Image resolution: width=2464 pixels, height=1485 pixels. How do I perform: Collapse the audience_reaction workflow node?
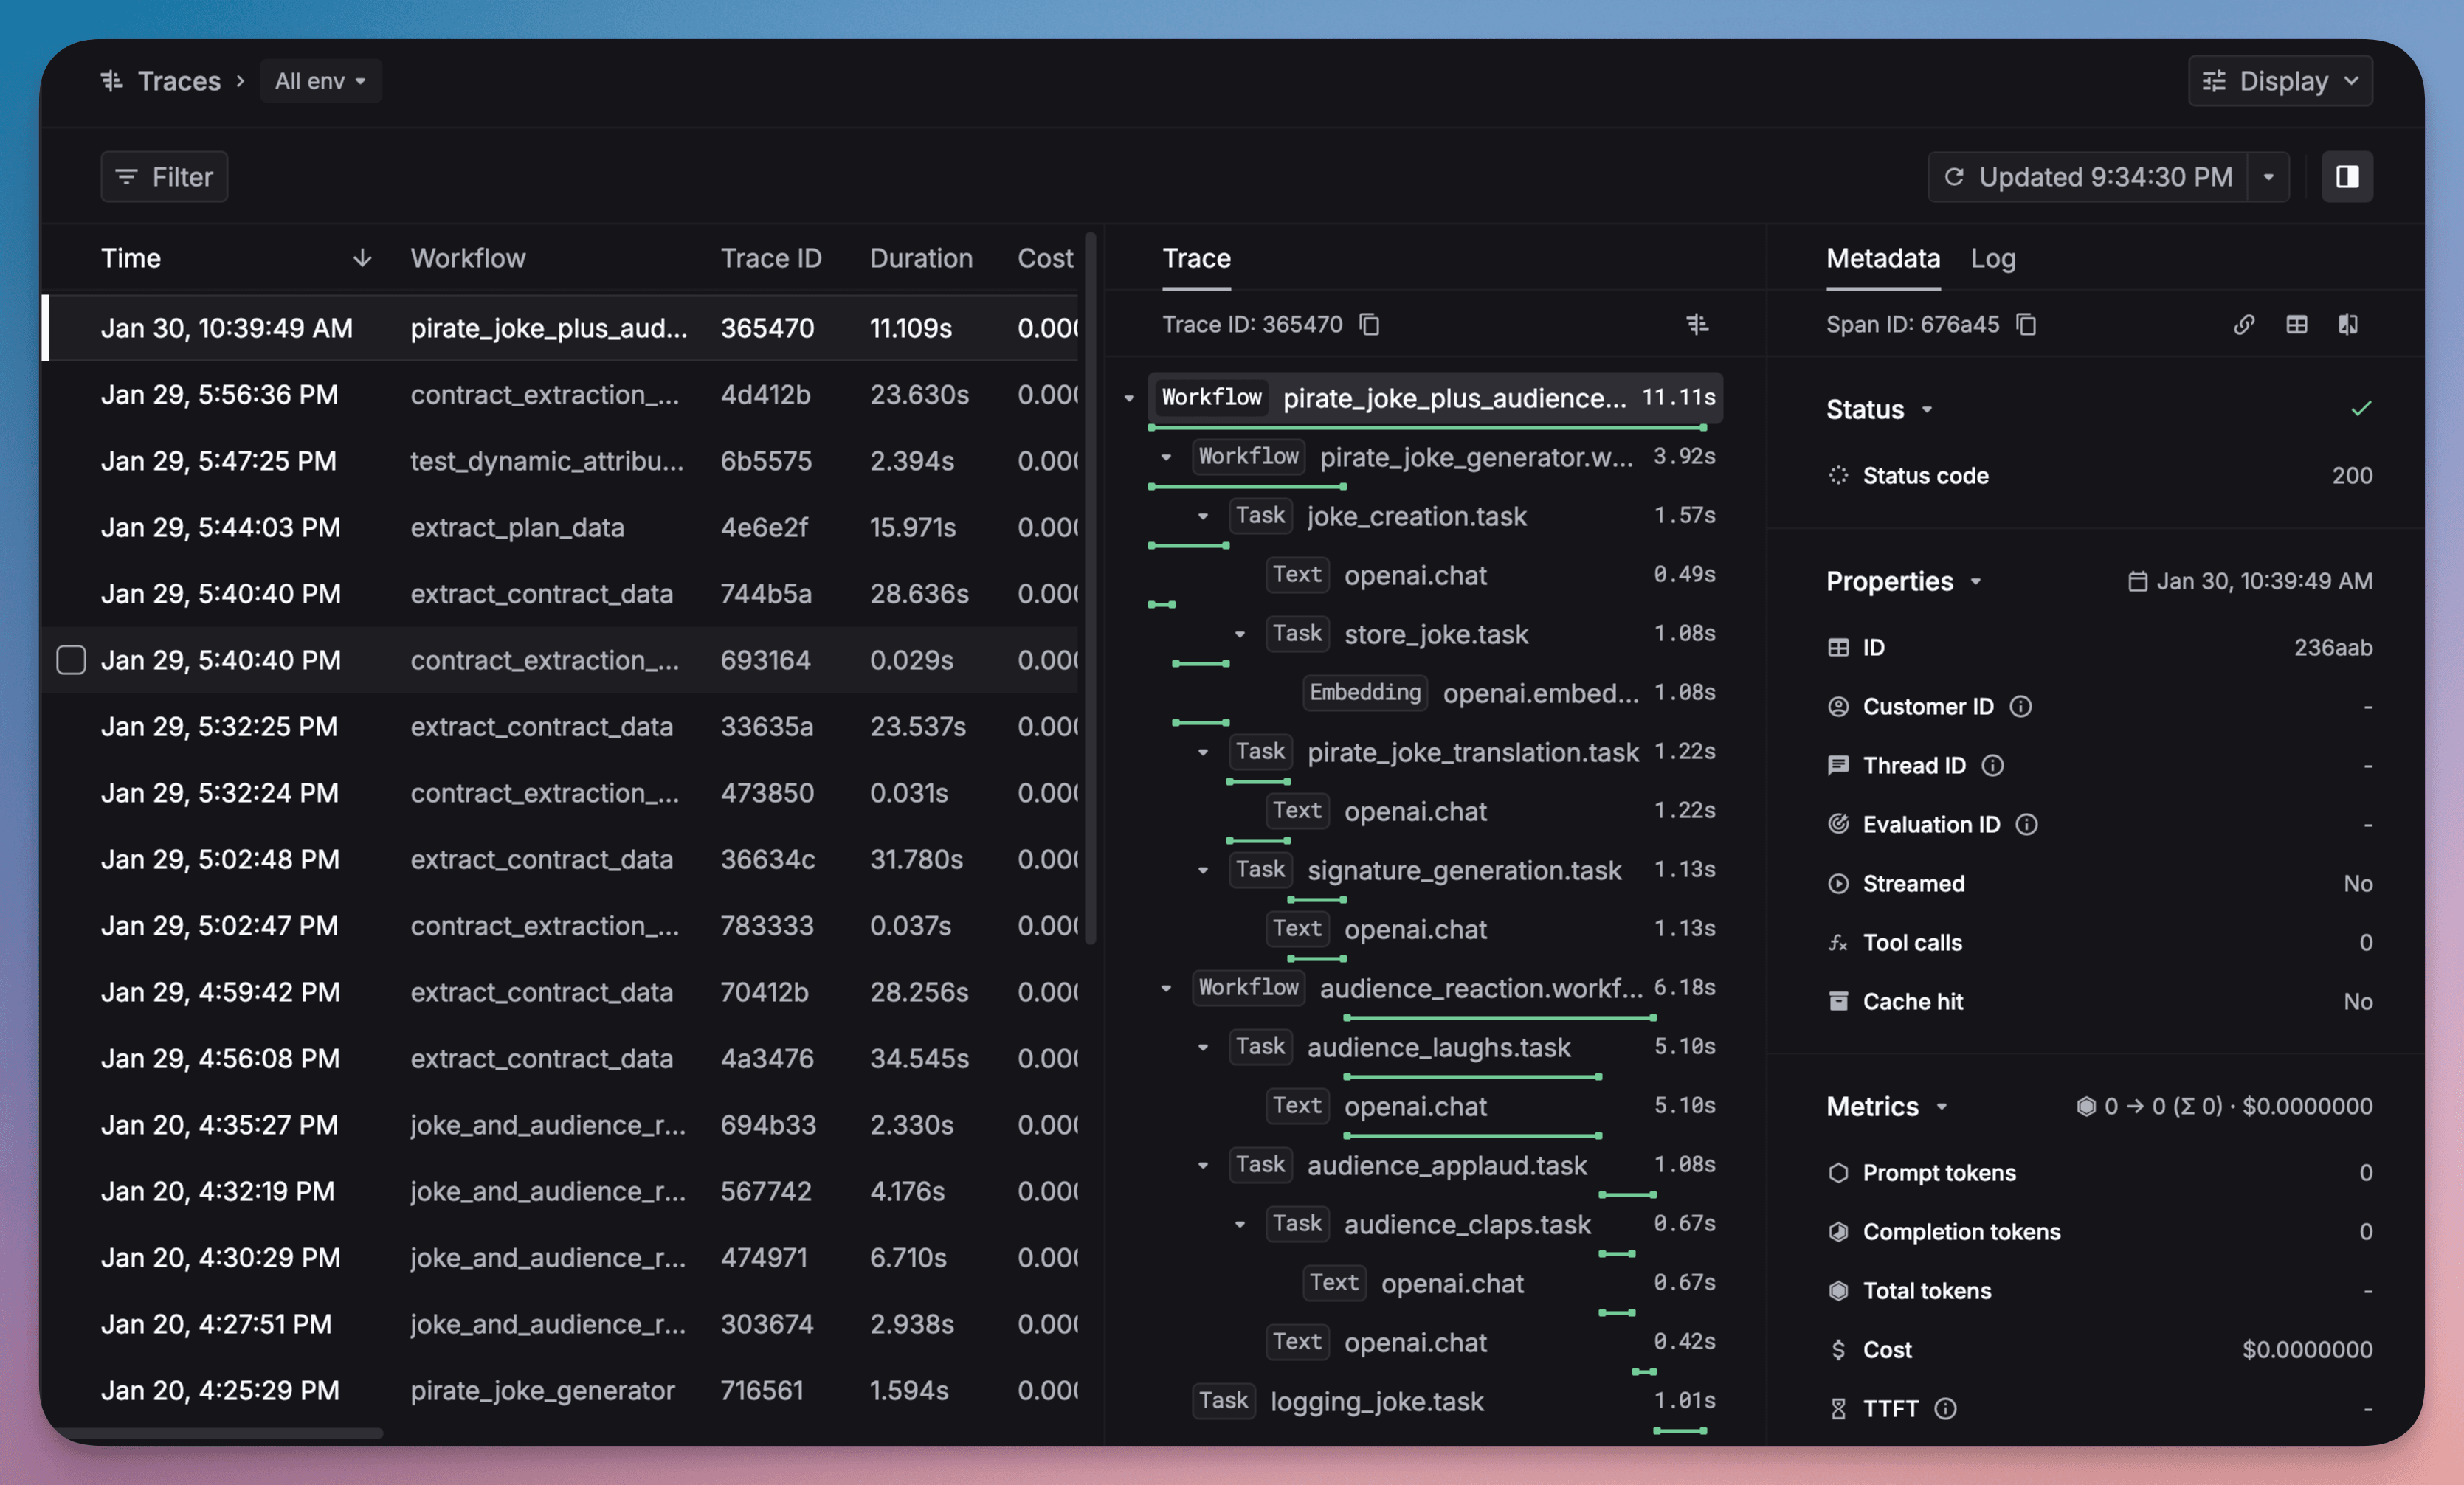point(1166,988)
